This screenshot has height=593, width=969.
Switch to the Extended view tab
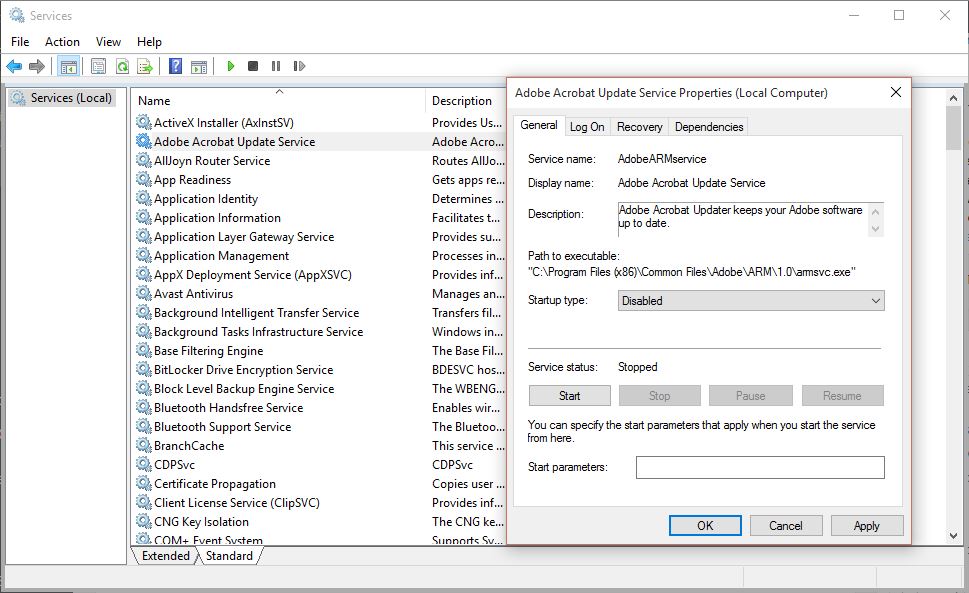(x=166, y=556)
